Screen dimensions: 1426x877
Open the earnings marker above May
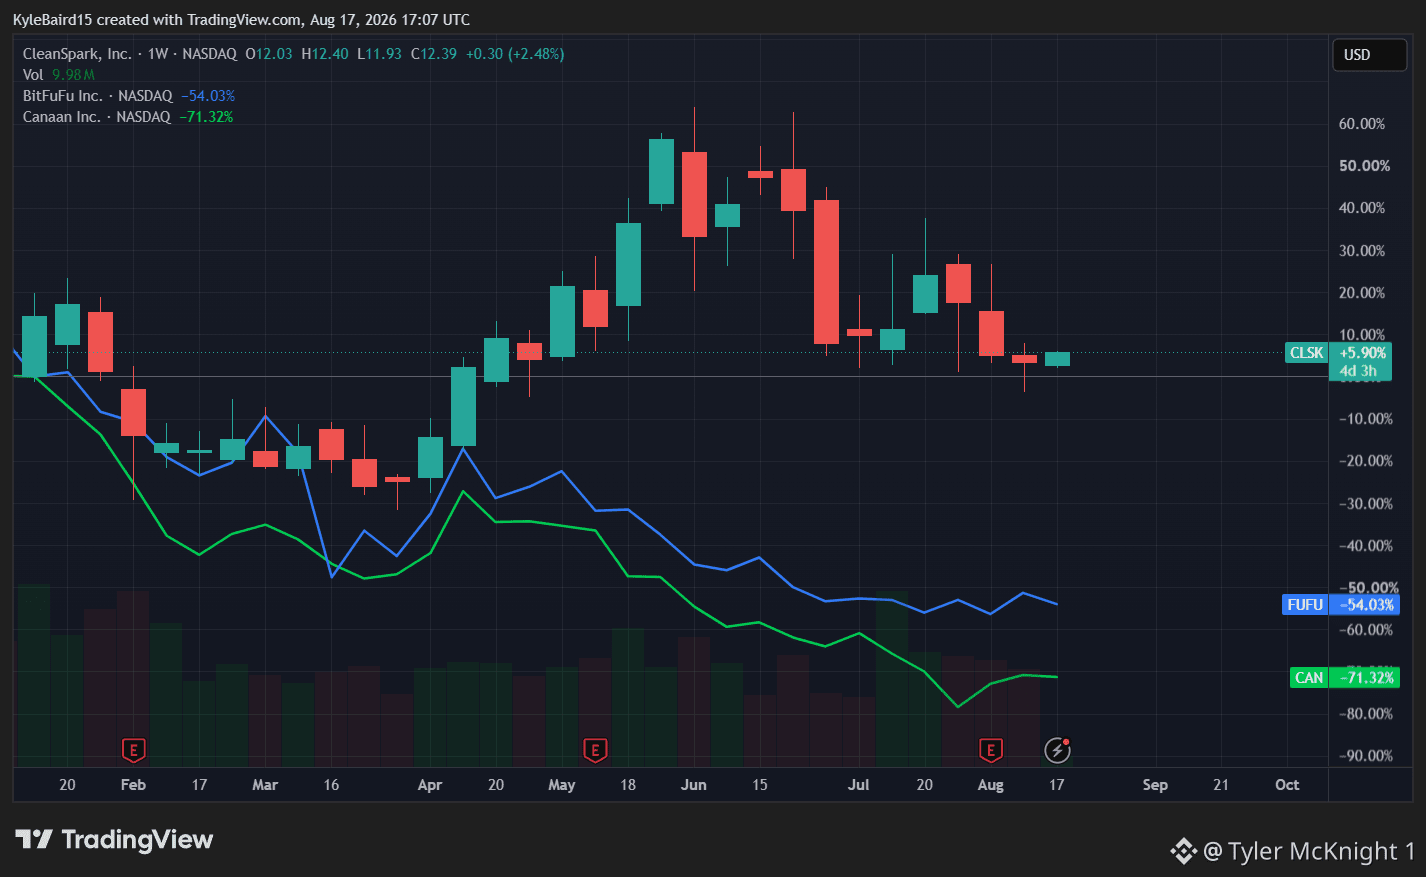pyautogui.click(x=595, y=750)
